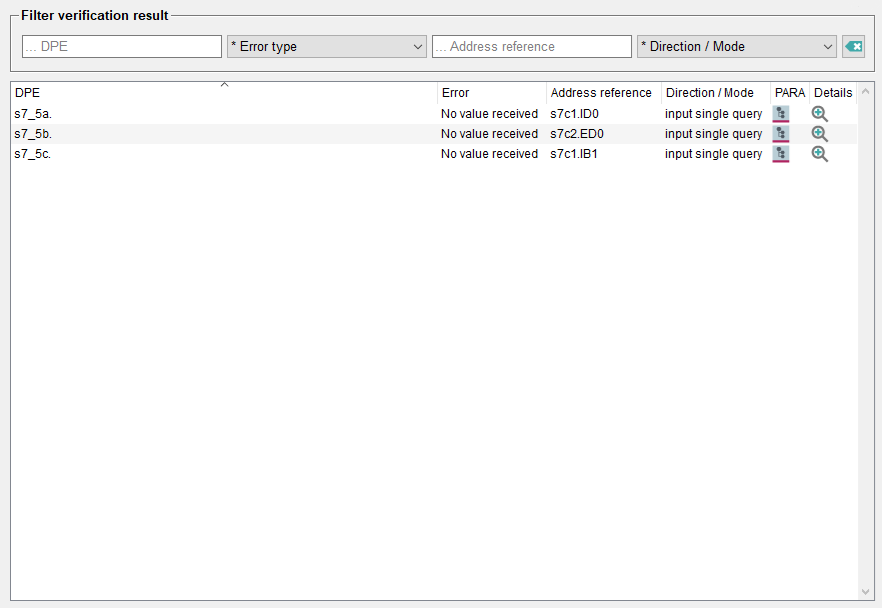
Task: Click the scrollbar down arrow
Action: 865,591
